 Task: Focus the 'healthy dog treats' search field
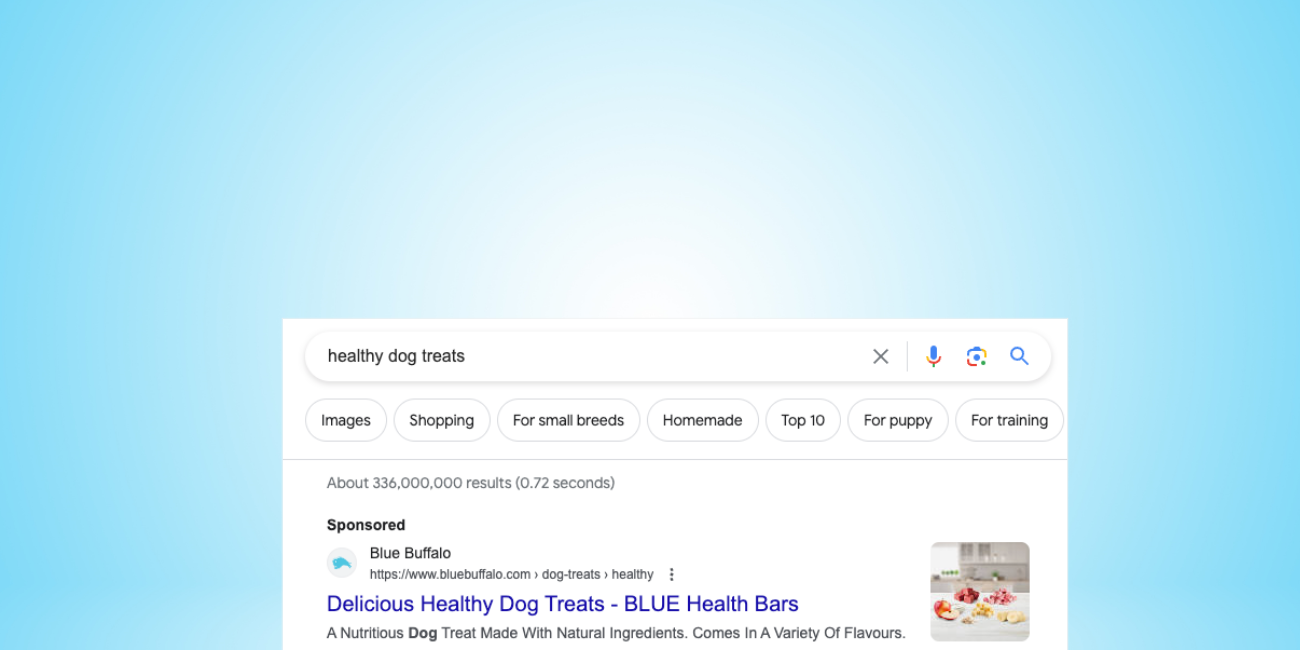(590, 356)
